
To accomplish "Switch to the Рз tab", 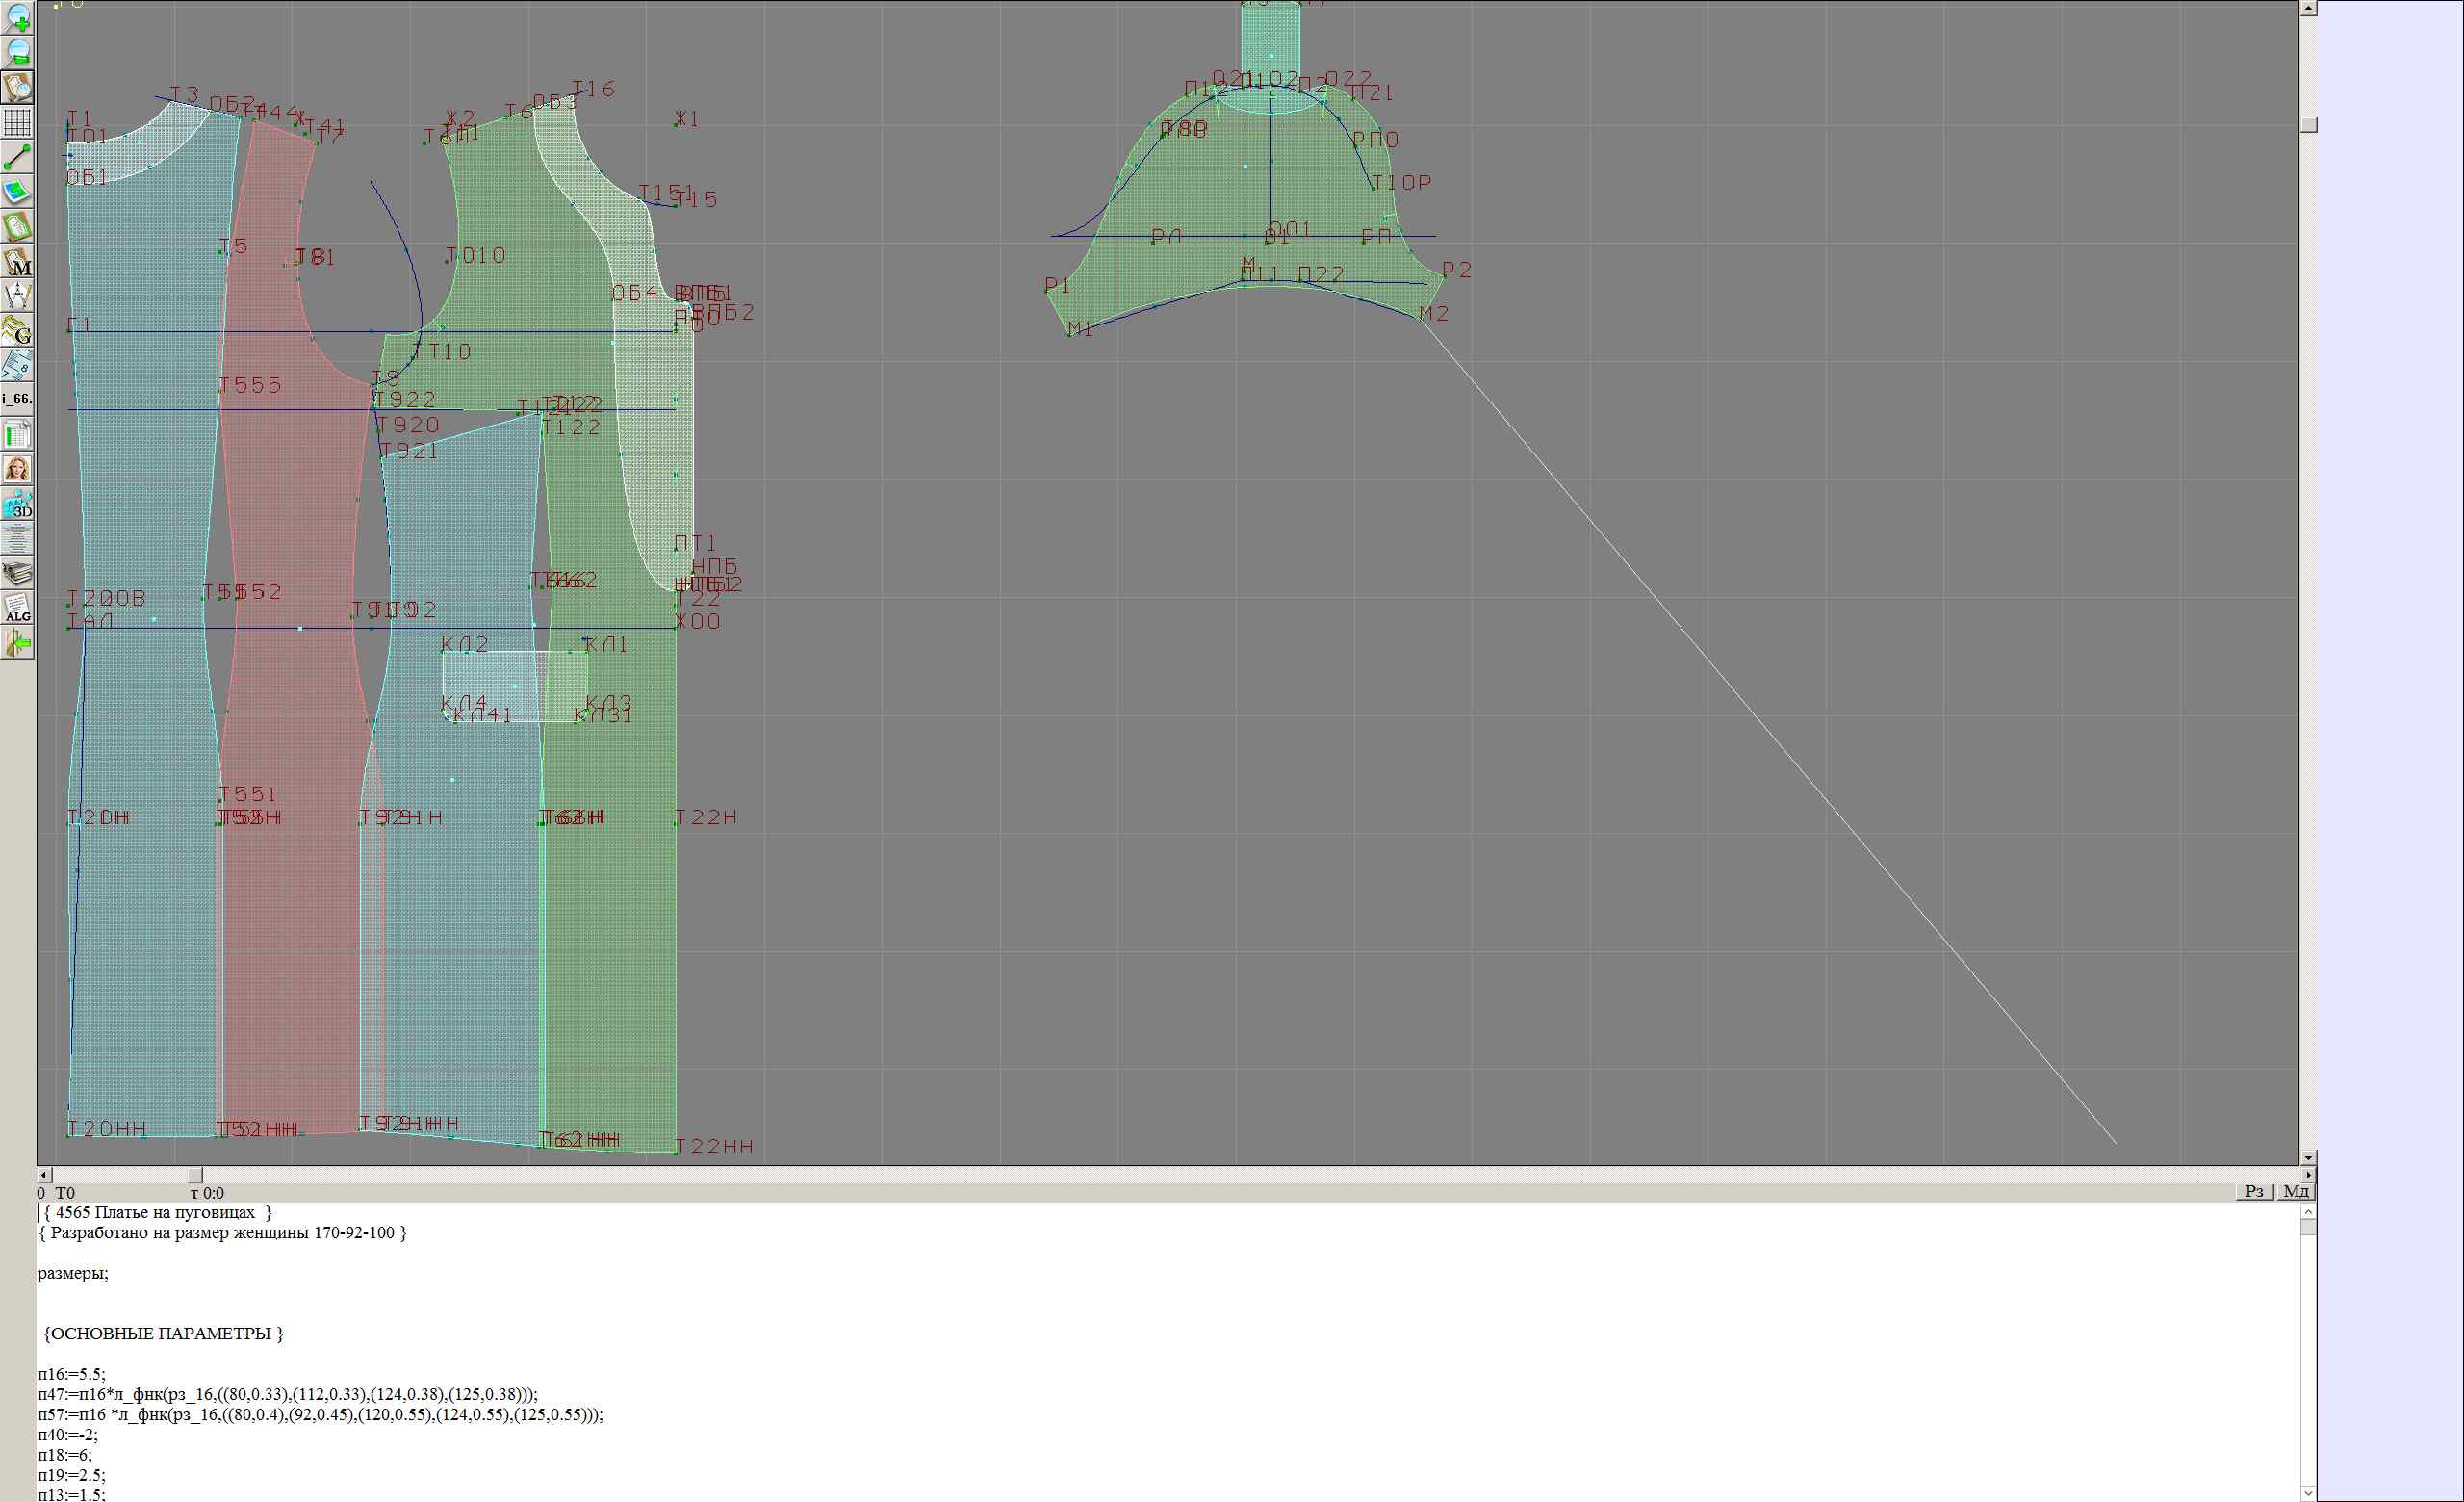I will 2254,1191.
